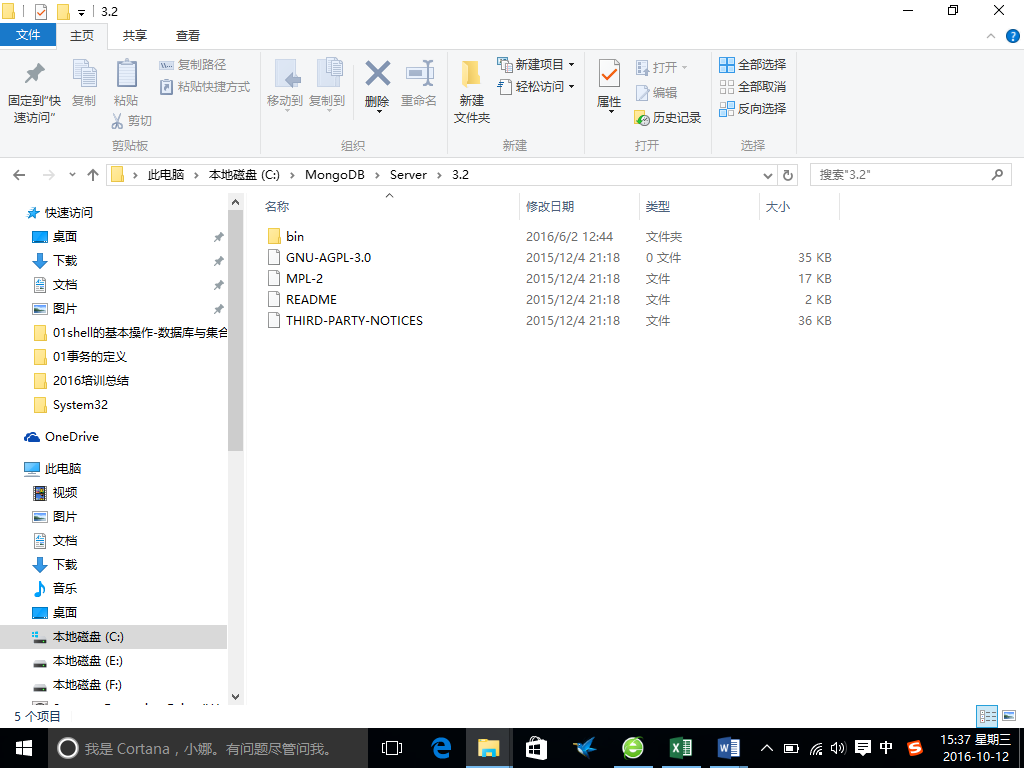
Task: Sort by Name (名称) column header
Action: click(x=391, y=206)
